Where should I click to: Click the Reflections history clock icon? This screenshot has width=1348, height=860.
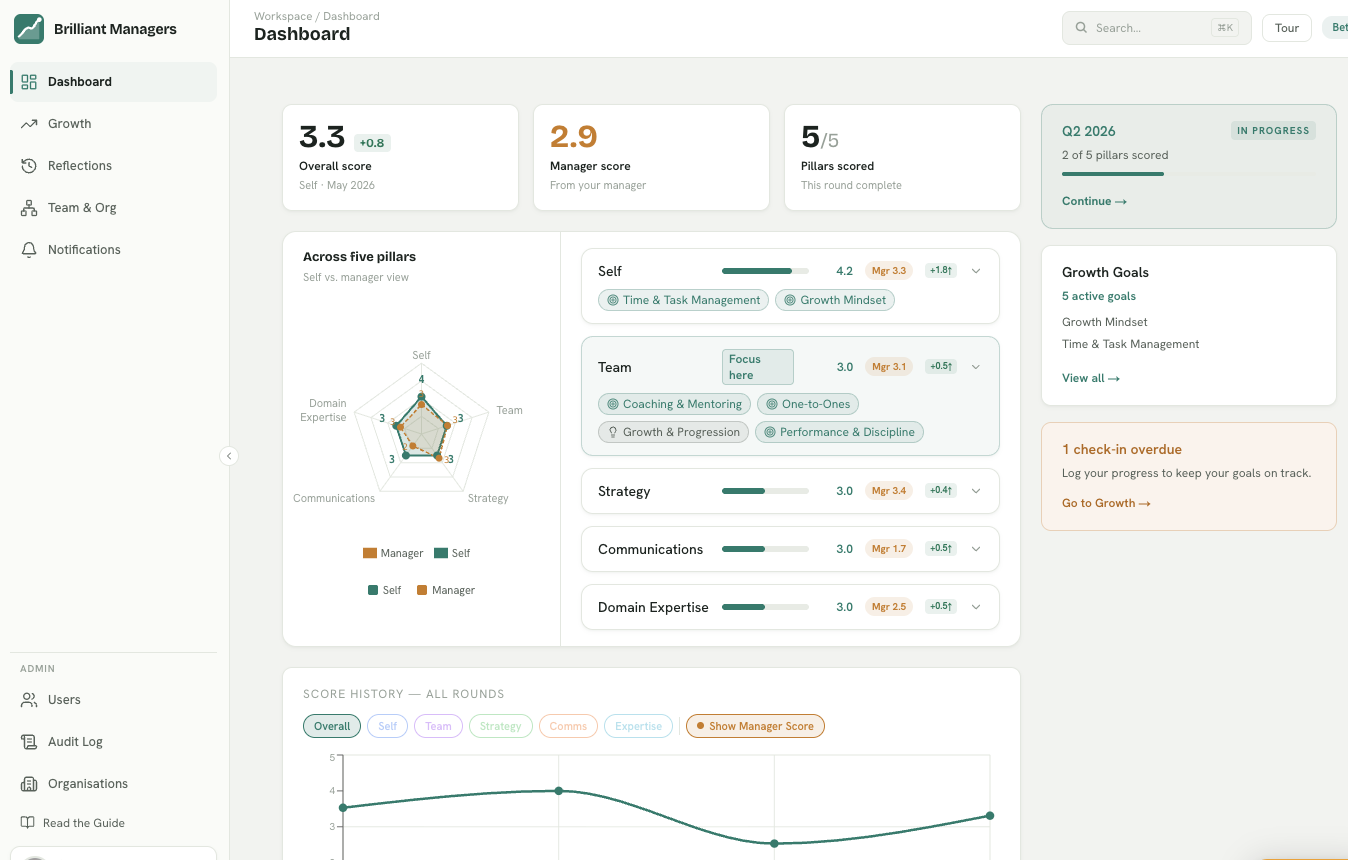[29, 166]
